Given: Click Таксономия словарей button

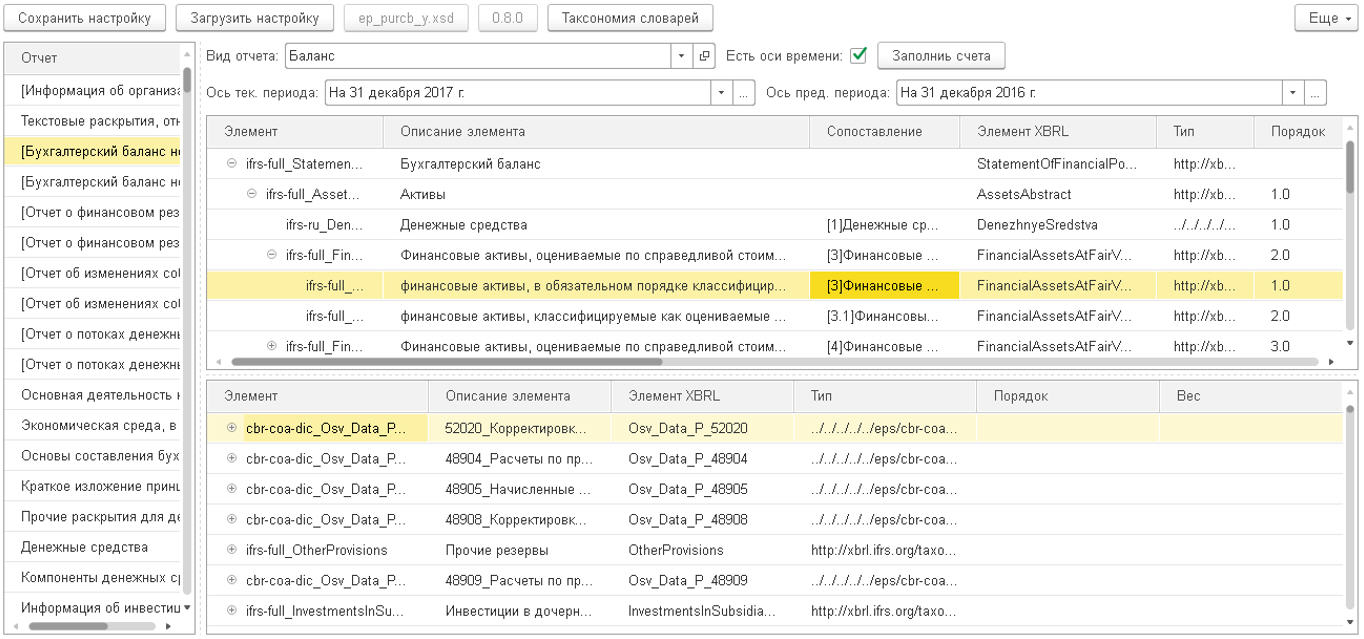Looking at the screenshot, I should (630, 18).
